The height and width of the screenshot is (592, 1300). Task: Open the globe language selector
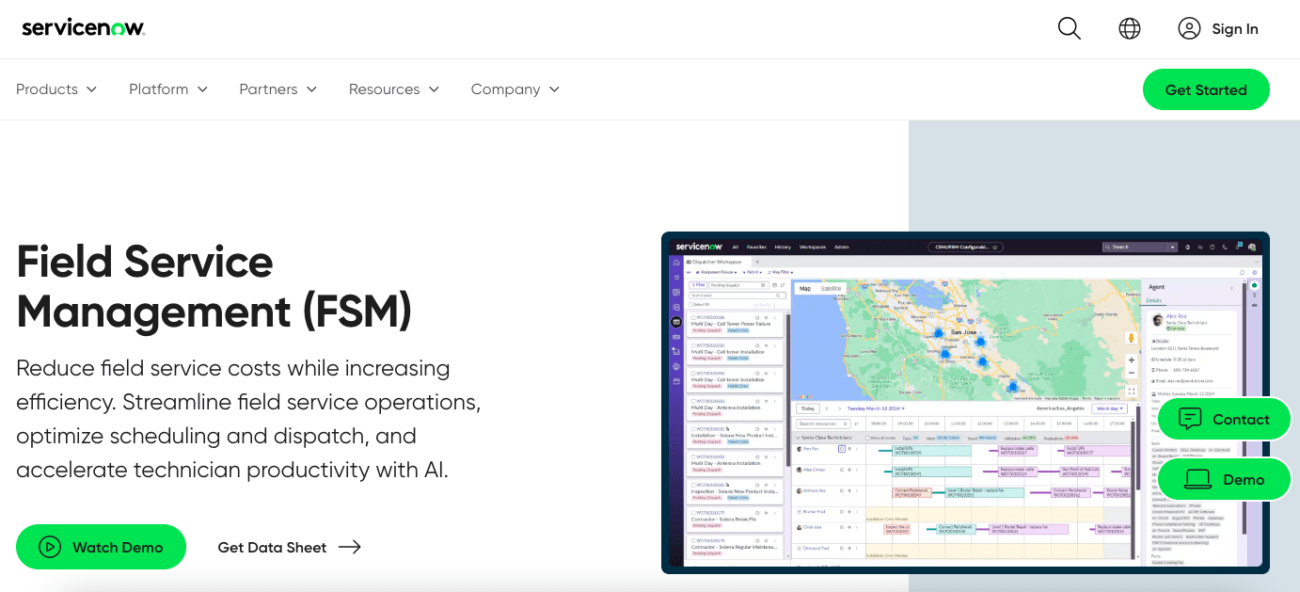pos(1129,29)
